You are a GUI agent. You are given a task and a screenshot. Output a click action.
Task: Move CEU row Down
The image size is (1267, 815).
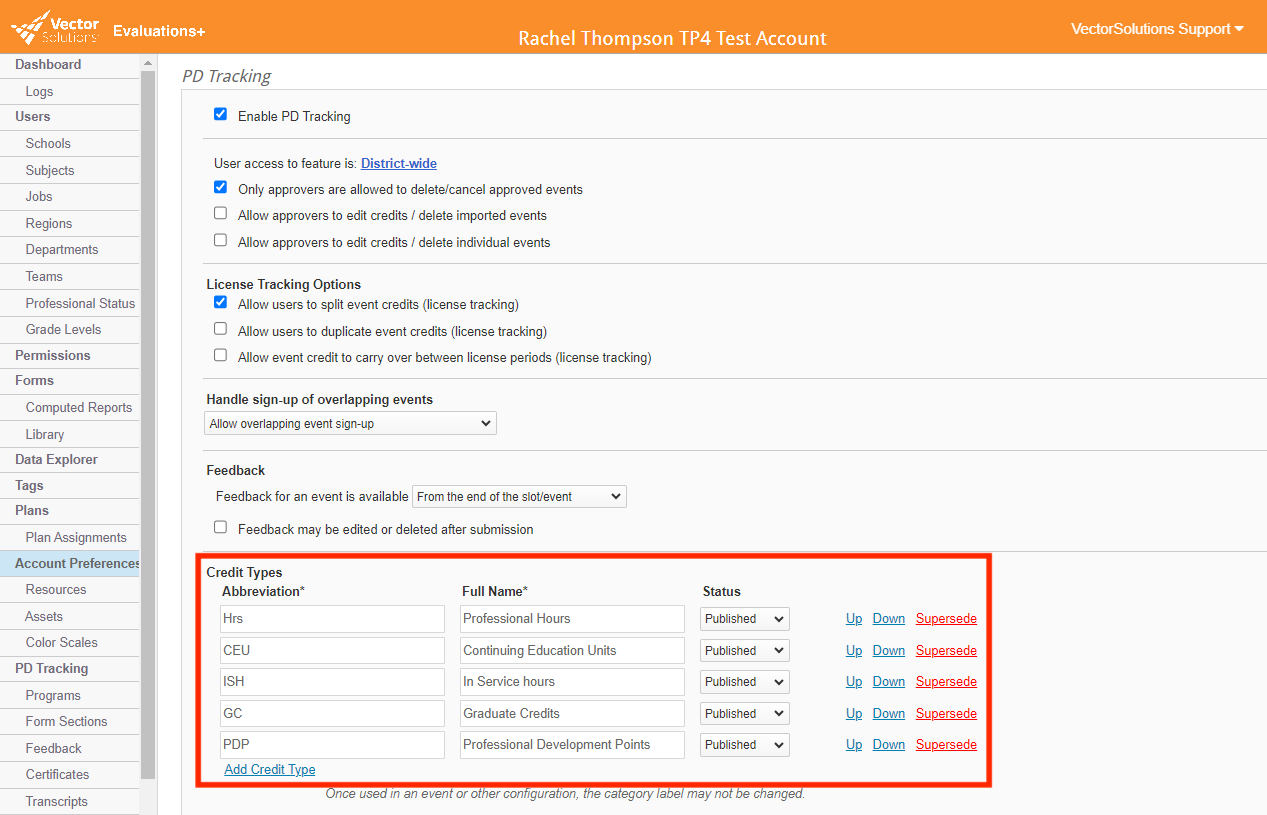889,651
